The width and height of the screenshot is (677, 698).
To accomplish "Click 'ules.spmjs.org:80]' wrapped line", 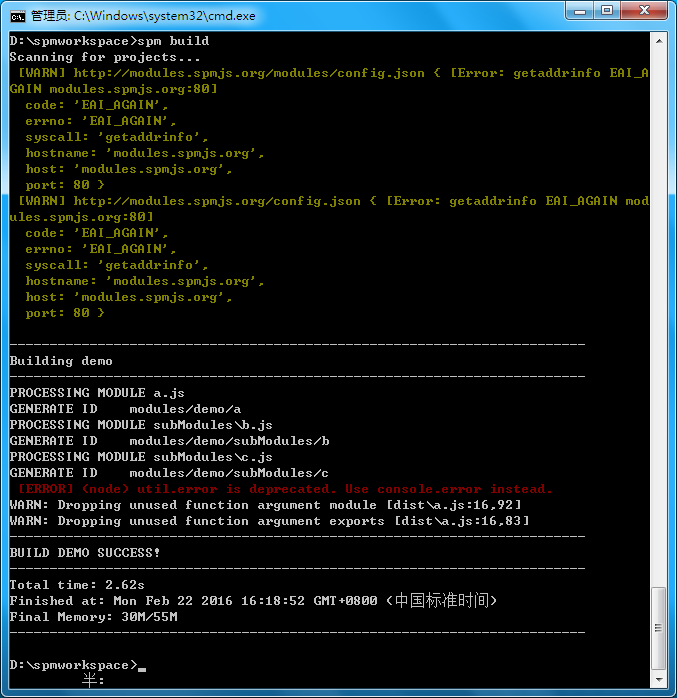I will click(x=81, y=217).
